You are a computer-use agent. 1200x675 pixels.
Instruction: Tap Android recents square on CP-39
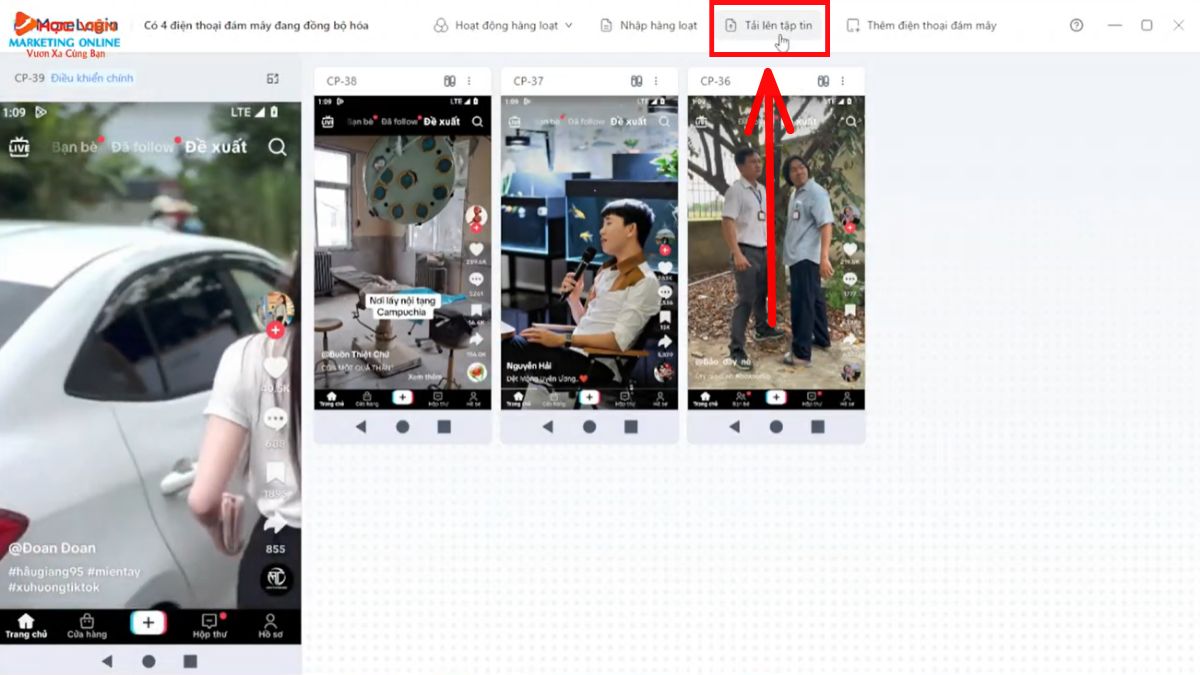(x=190, y=661)
